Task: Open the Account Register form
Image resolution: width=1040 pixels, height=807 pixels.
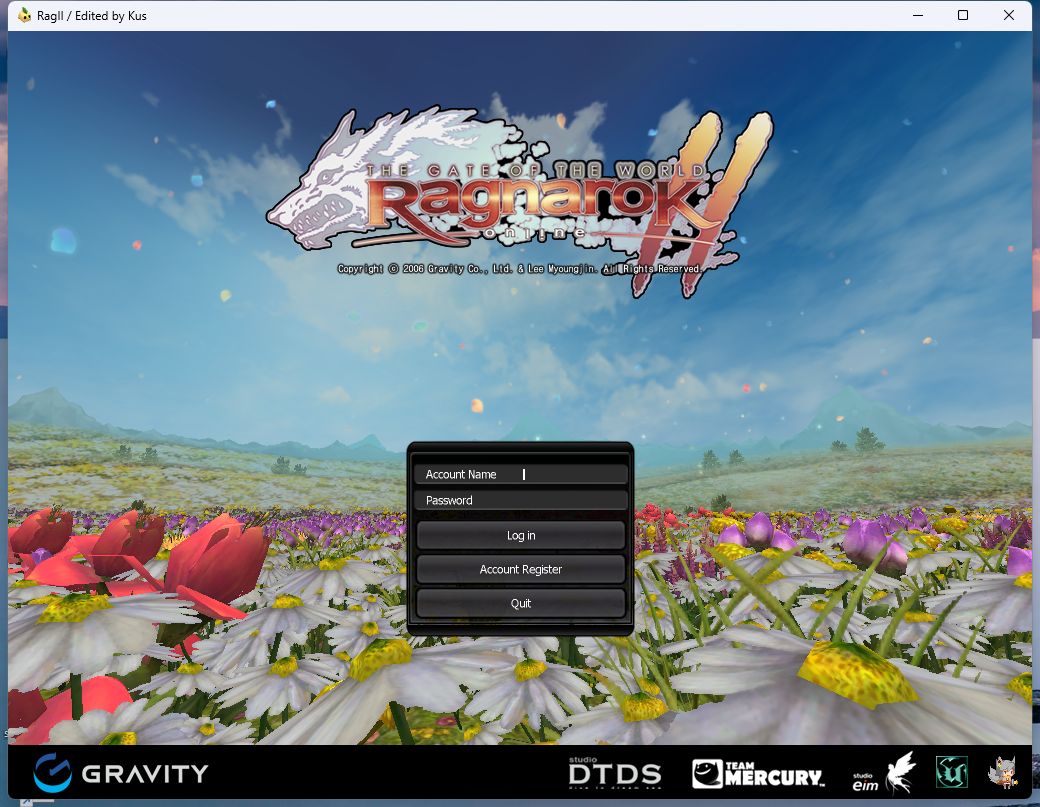Action: click(x=521, y=569)
